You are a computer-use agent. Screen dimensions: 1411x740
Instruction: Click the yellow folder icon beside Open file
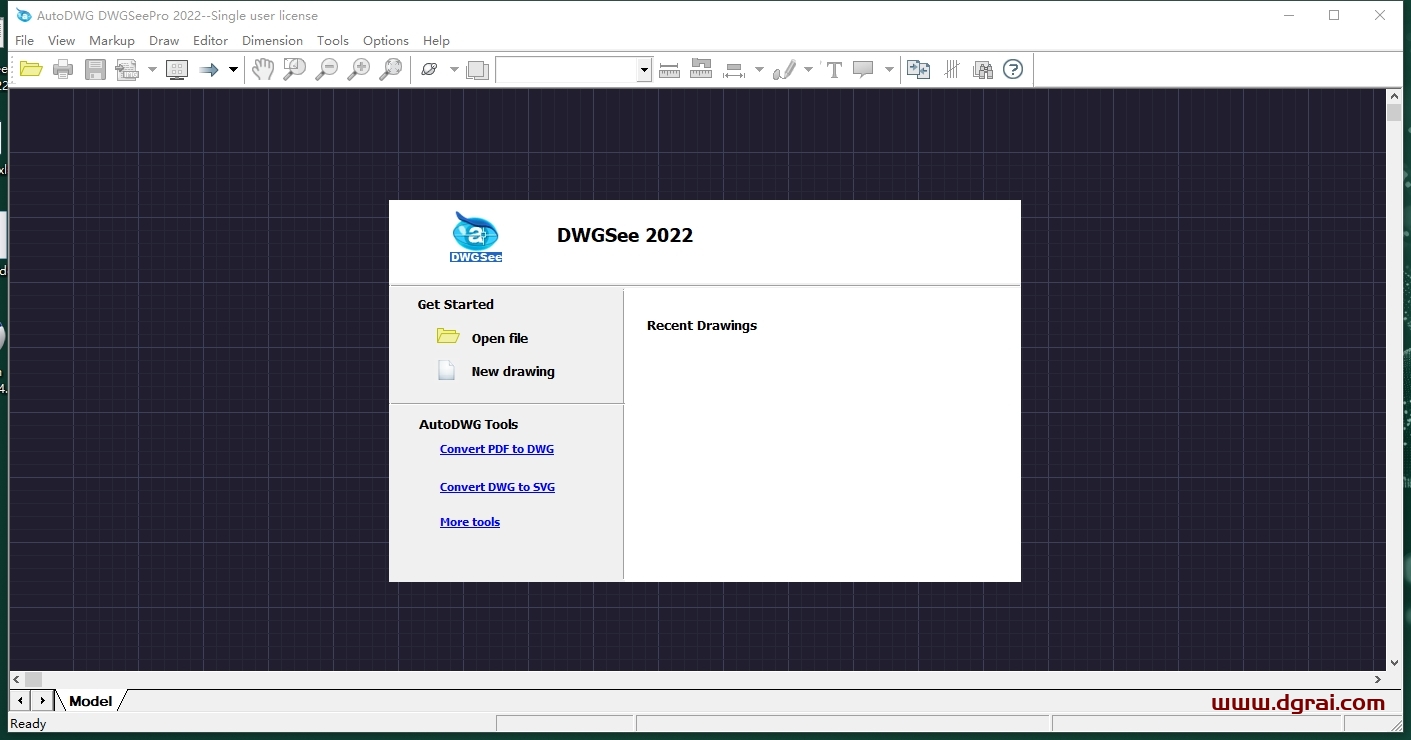tap(448, 336)
